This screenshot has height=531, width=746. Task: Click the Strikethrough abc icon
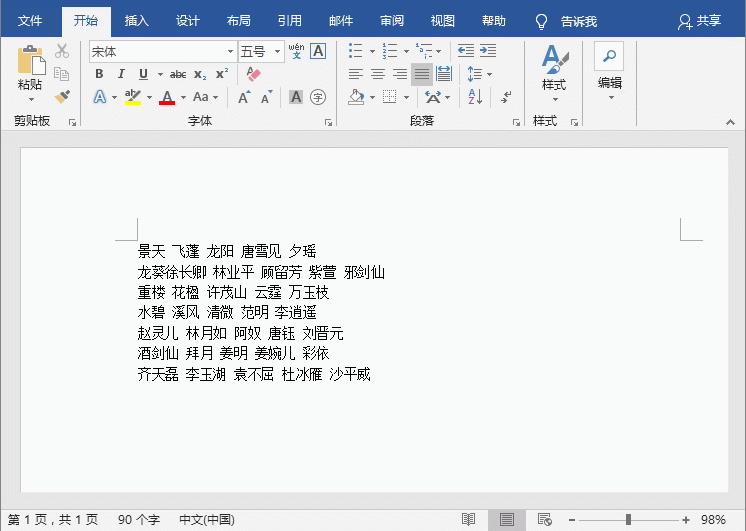coord(178,74)
